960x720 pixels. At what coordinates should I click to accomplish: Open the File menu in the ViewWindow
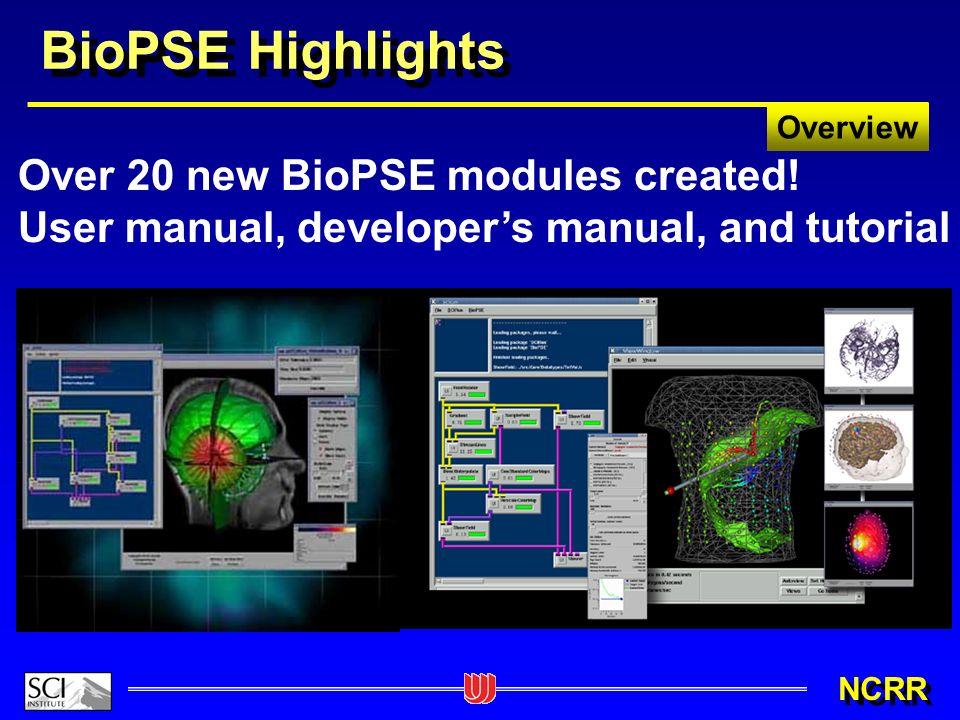click(x=618, y=360)
